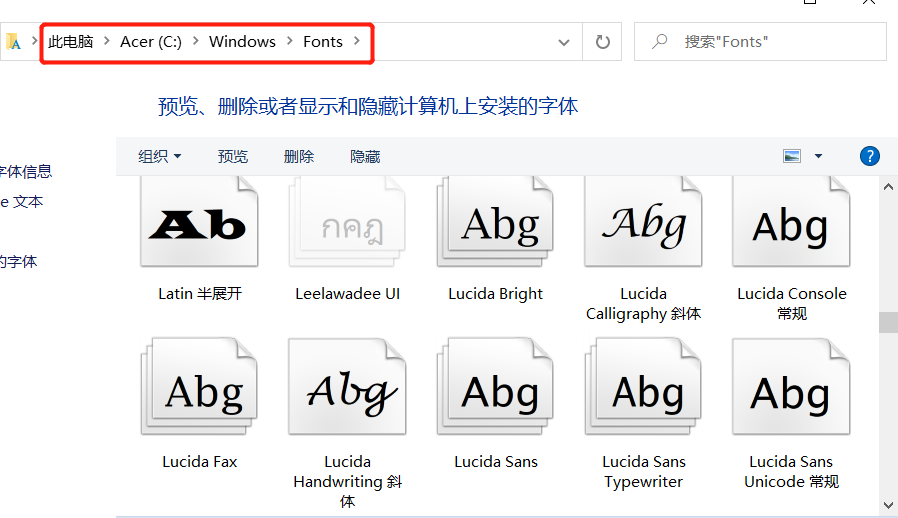Viewport: 898px width, 518px height.
Task: Click the 删除 toolbar button
Action: [299, 156]
